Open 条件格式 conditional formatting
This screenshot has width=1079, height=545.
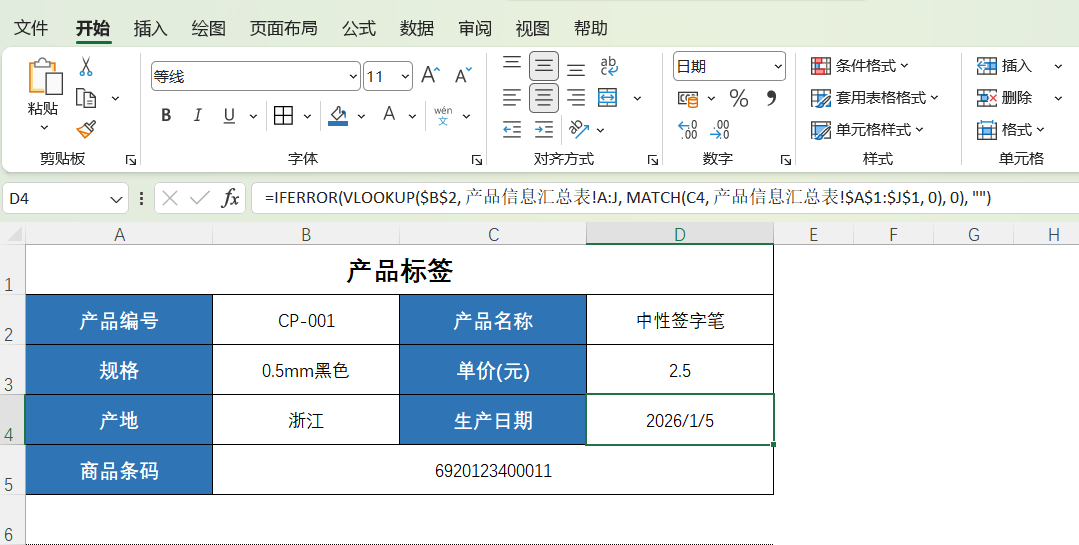pos(860,66)
